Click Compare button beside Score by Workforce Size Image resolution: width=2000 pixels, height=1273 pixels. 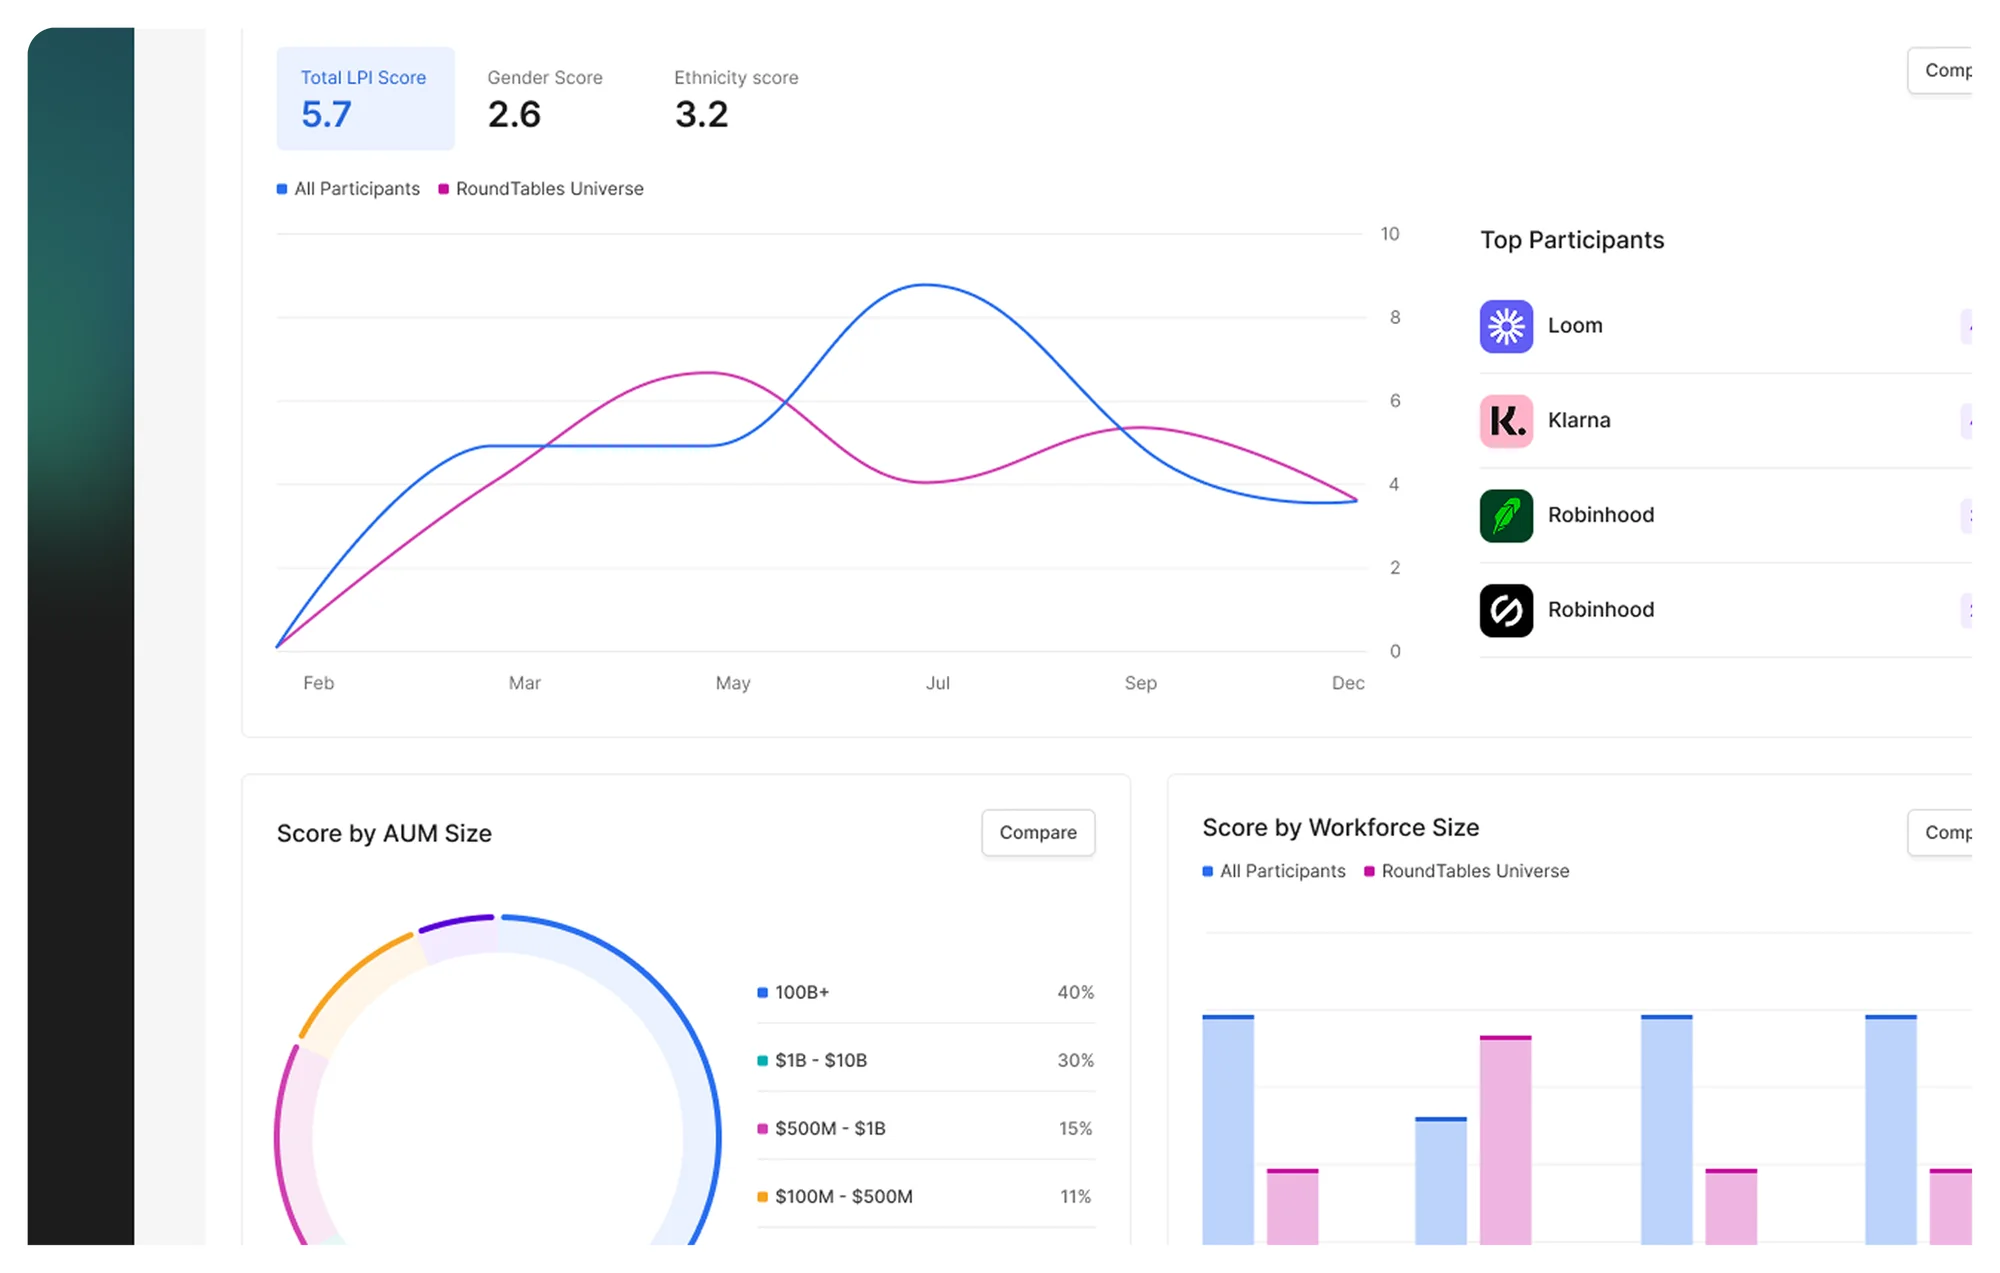pyautogui.click(x=1941, y=832)
